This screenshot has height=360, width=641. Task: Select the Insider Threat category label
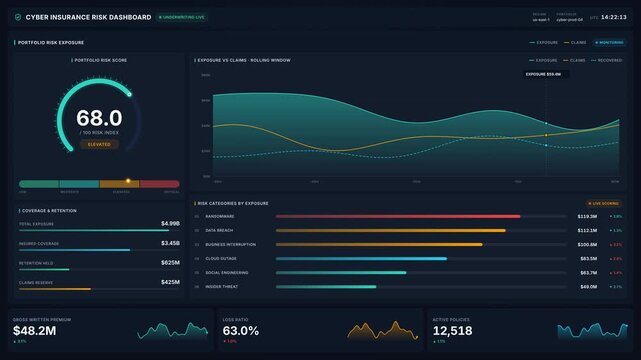(x=222, y=287)
